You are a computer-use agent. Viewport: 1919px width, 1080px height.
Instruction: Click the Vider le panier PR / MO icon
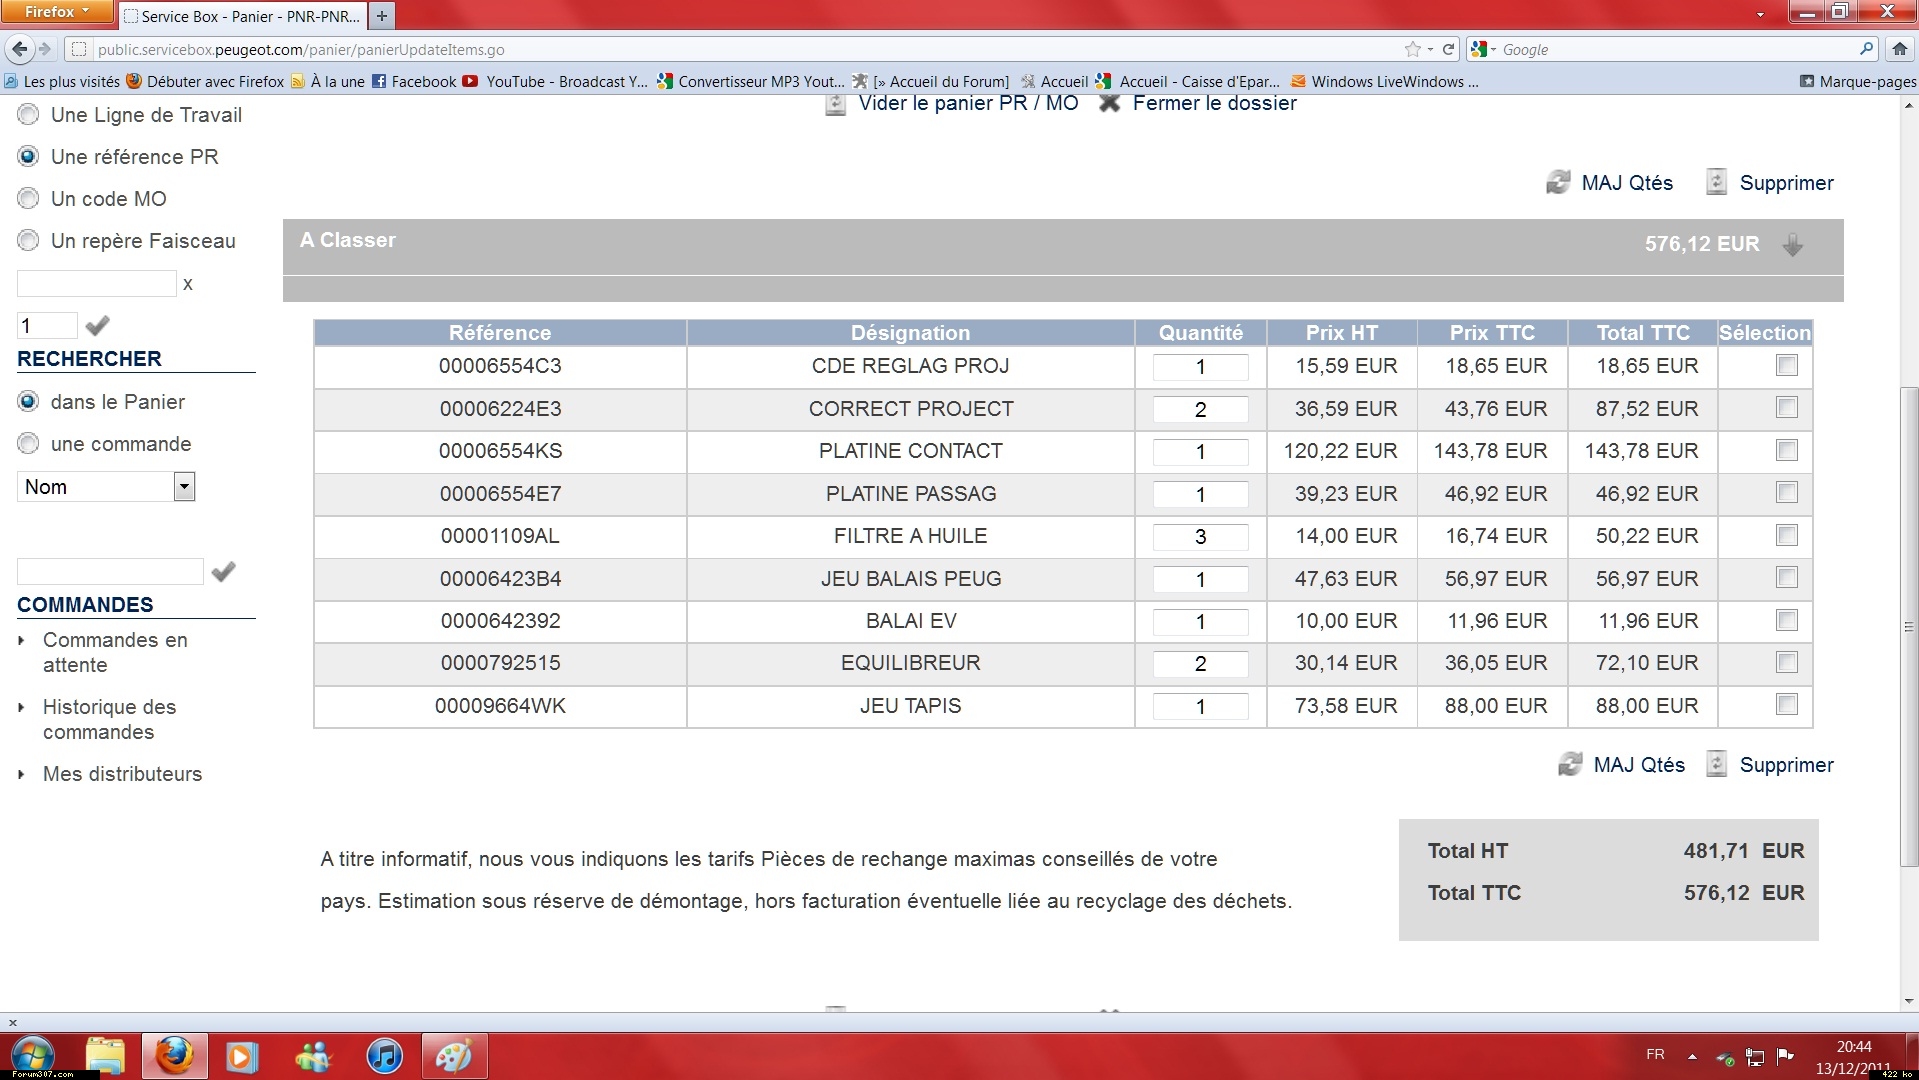pos(835,104)
